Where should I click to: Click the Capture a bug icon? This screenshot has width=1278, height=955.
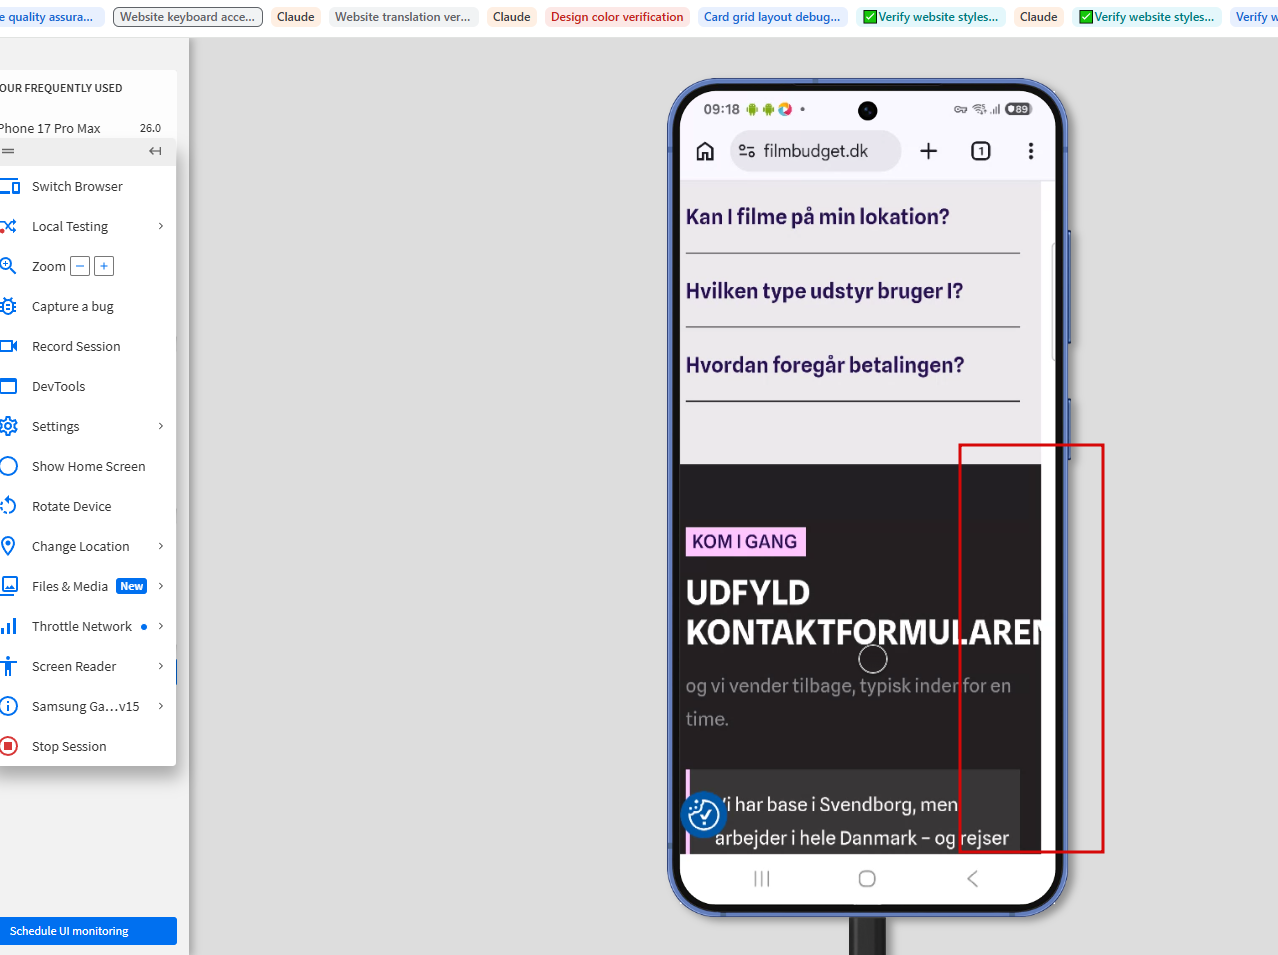click(8, 306)
